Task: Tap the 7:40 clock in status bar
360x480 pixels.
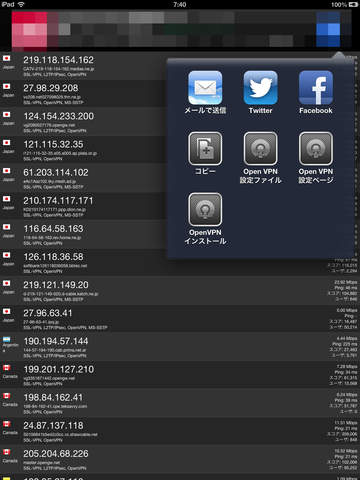Action: click(x=180, y=4)
